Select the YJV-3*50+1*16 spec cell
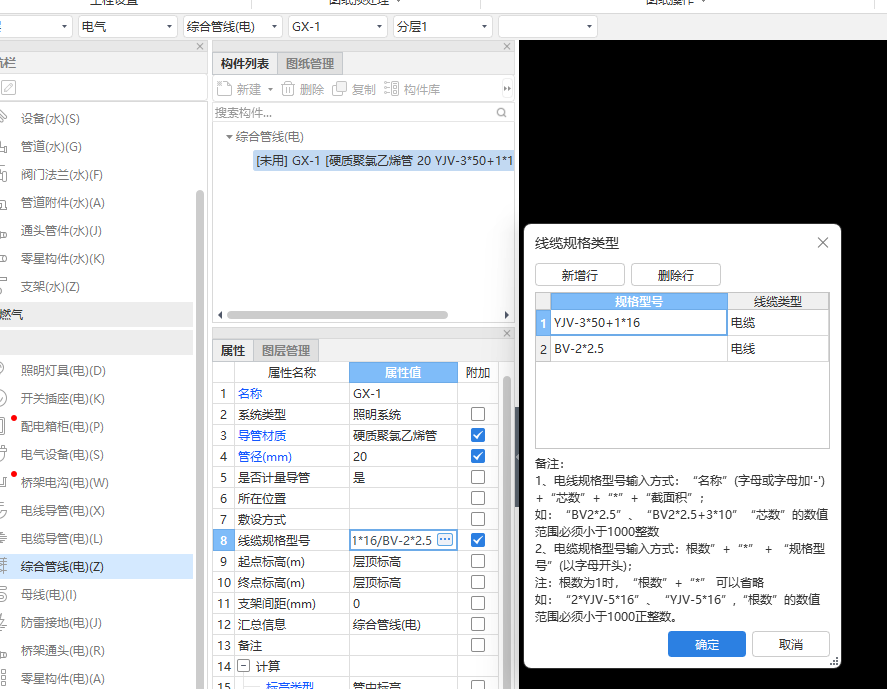 coord(639,322)
